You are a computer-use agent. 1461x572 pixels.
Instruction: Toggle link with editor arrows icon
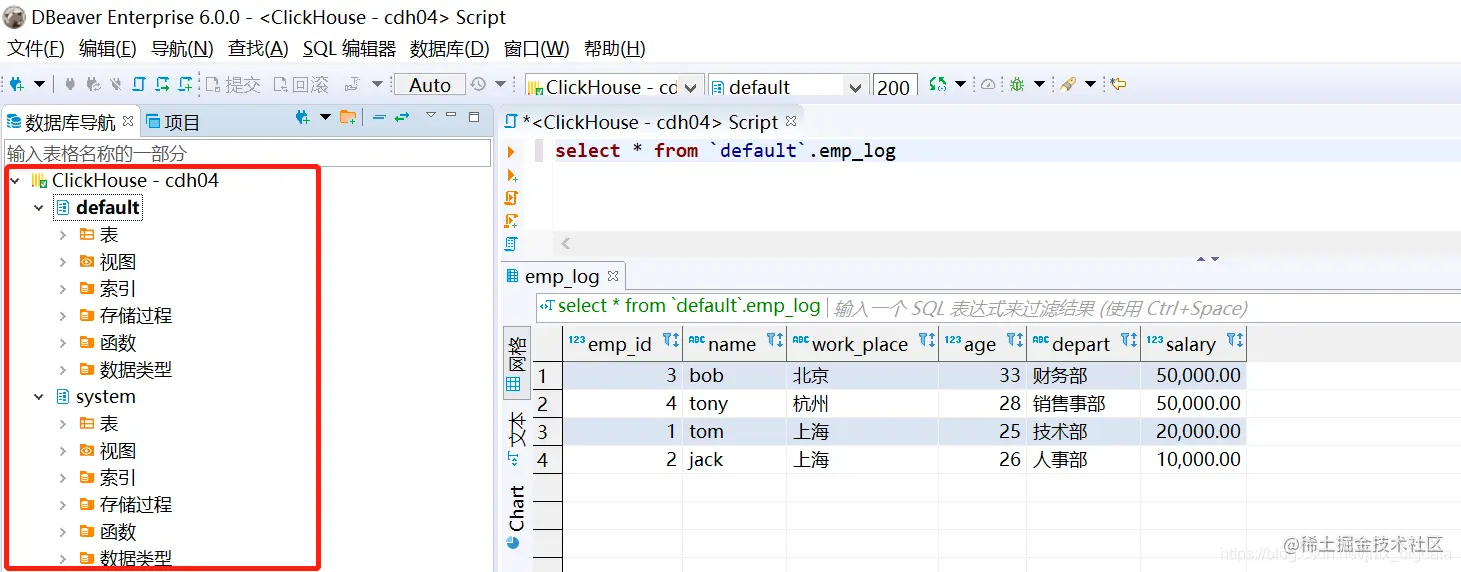coord(402,118)
